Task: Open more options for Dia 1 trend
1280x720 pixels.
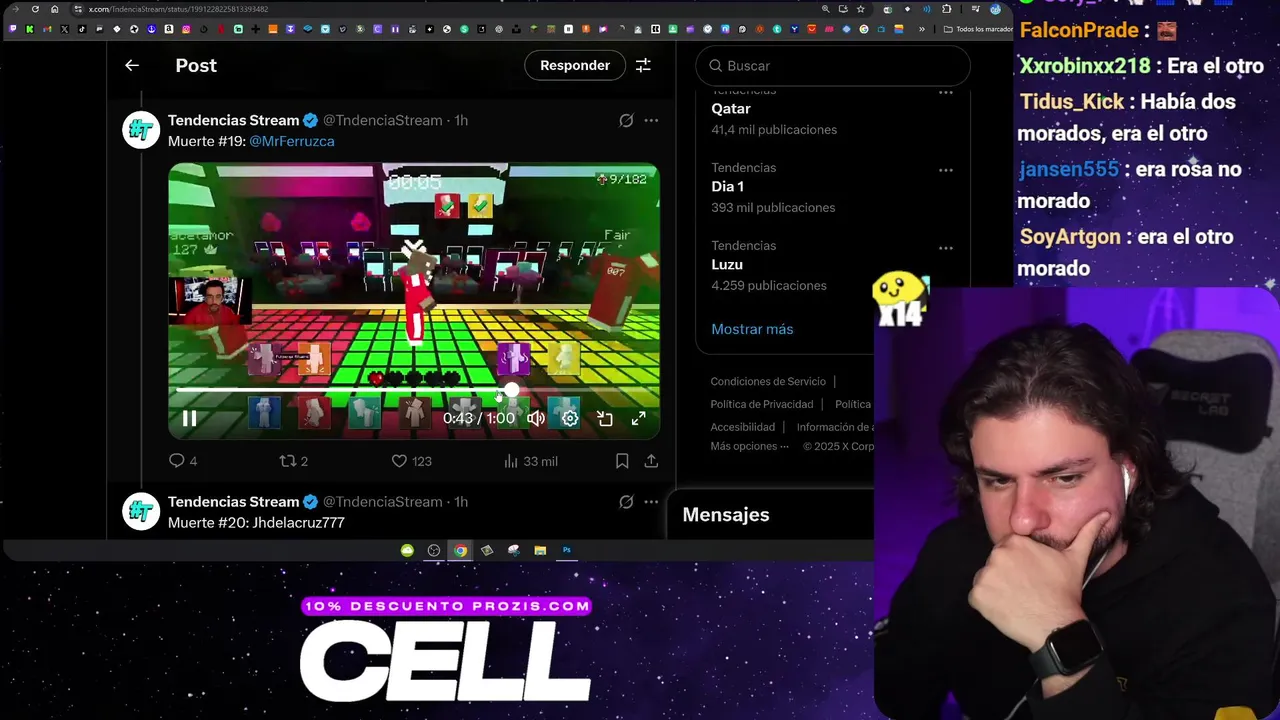Action: click(x=945, y=170)
